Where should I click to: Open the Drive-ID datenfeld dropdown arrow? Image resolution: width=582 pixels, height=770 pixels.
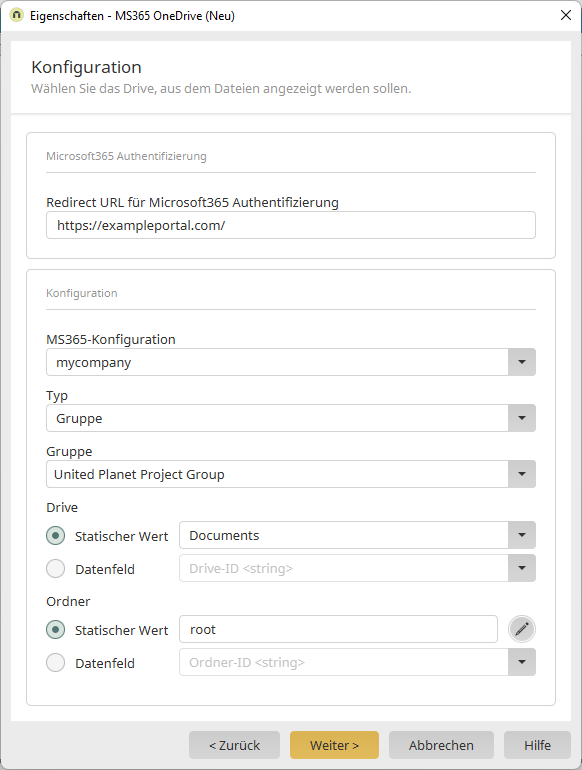point(522,568)
